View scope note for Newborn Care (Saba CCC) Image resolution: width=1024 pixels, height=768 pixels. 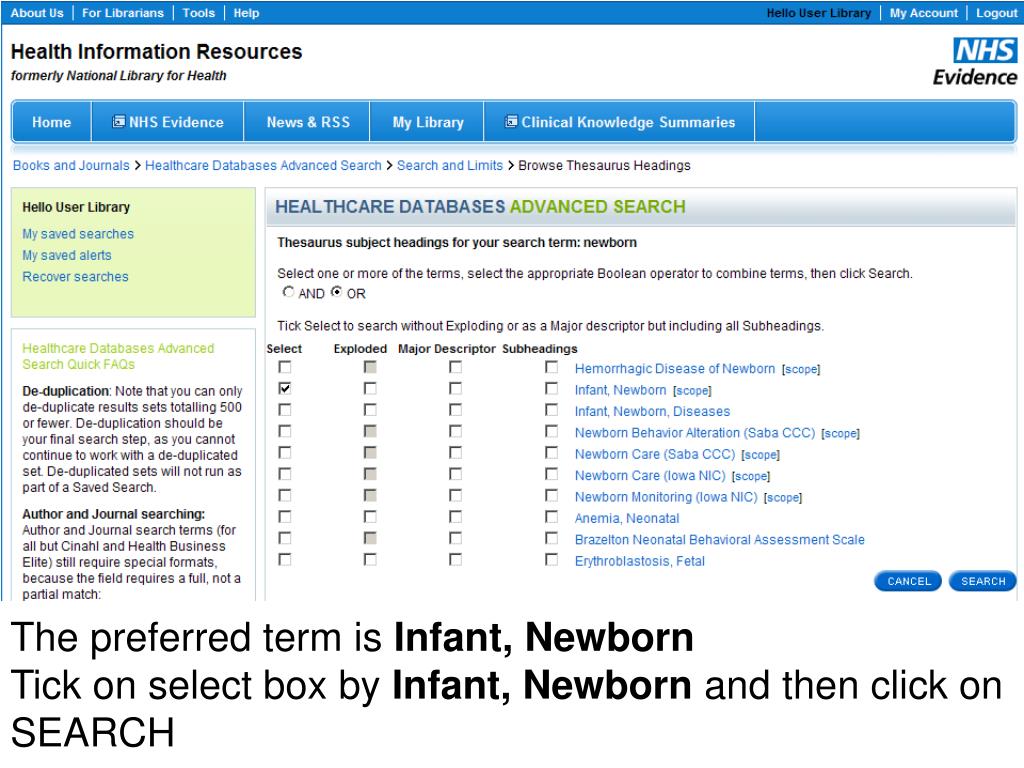click(x=761, y=455)
